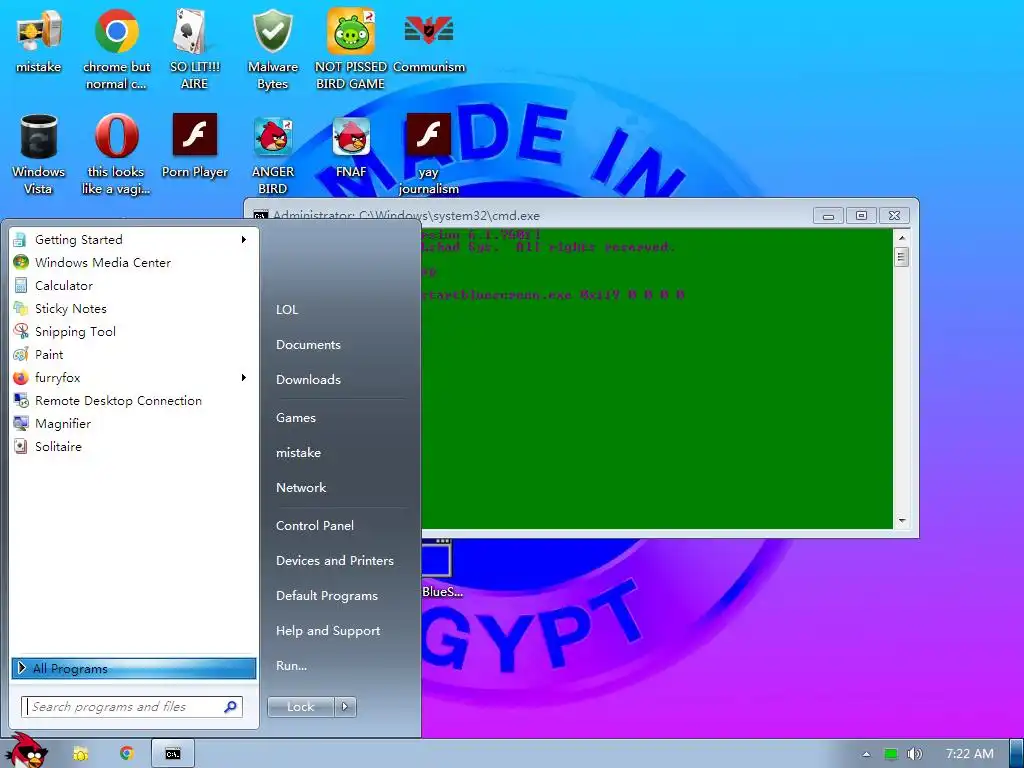Close the cmd.exe window
This screenshot has height=768, width=1024.
click(x=895, y=216)
